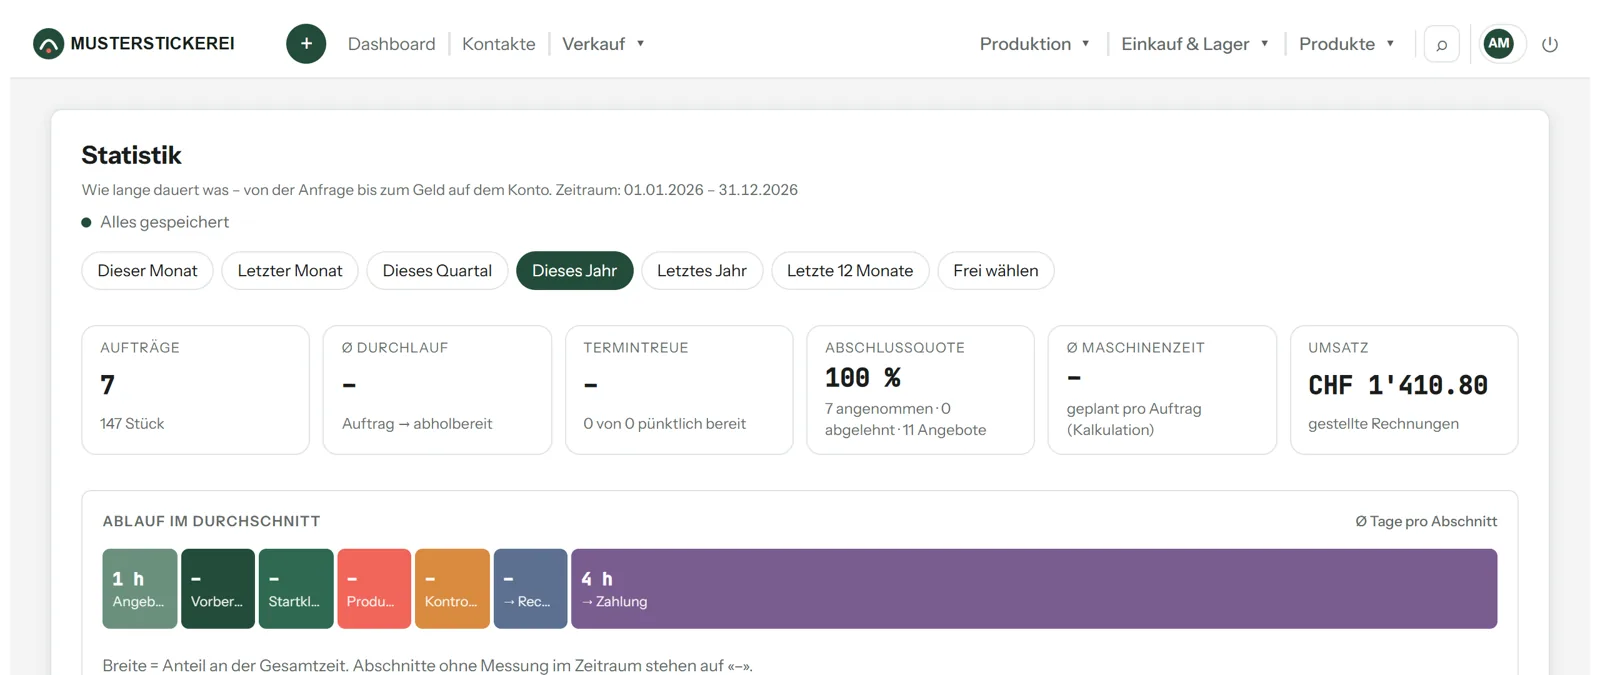Click the purple Zahlung segment

pyautogui.click(x=1034, y=589)
